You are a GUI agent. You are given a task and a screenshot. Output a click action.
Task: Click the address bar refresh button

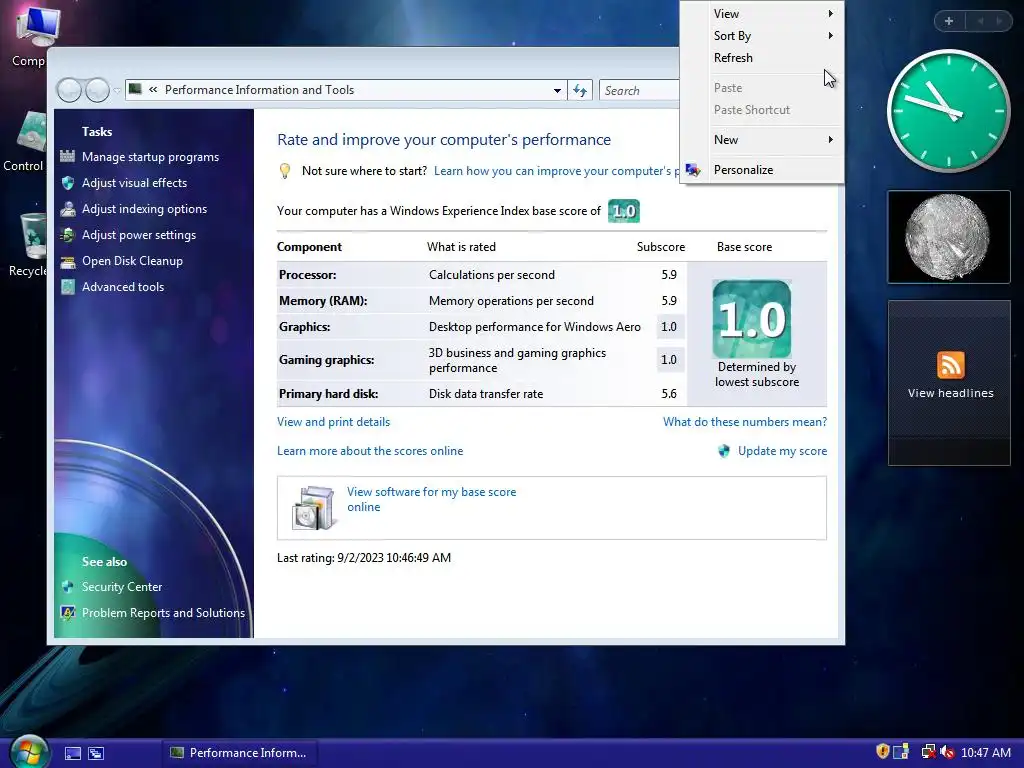[x=580, y=90]
